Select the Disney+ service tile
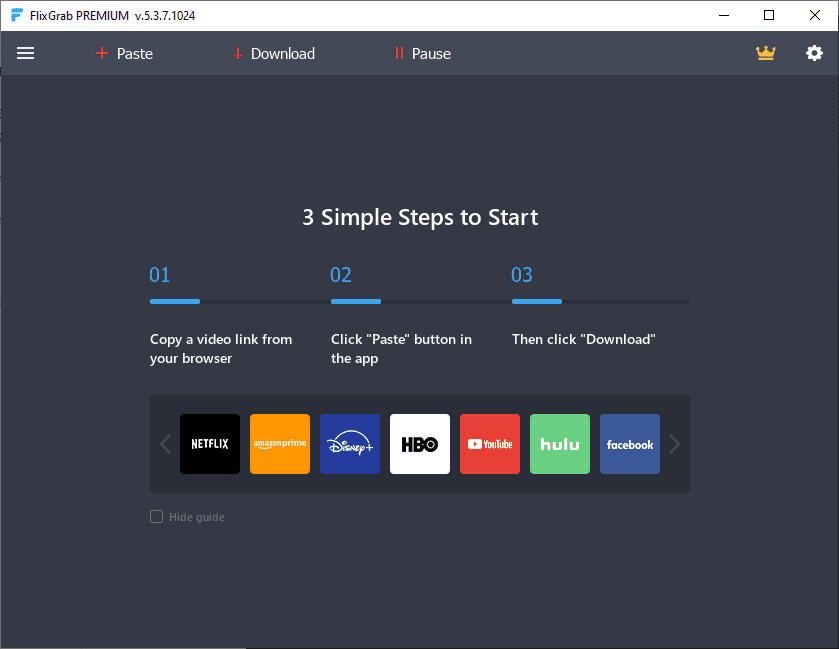The image size is (839, 649). click(350, 444)
